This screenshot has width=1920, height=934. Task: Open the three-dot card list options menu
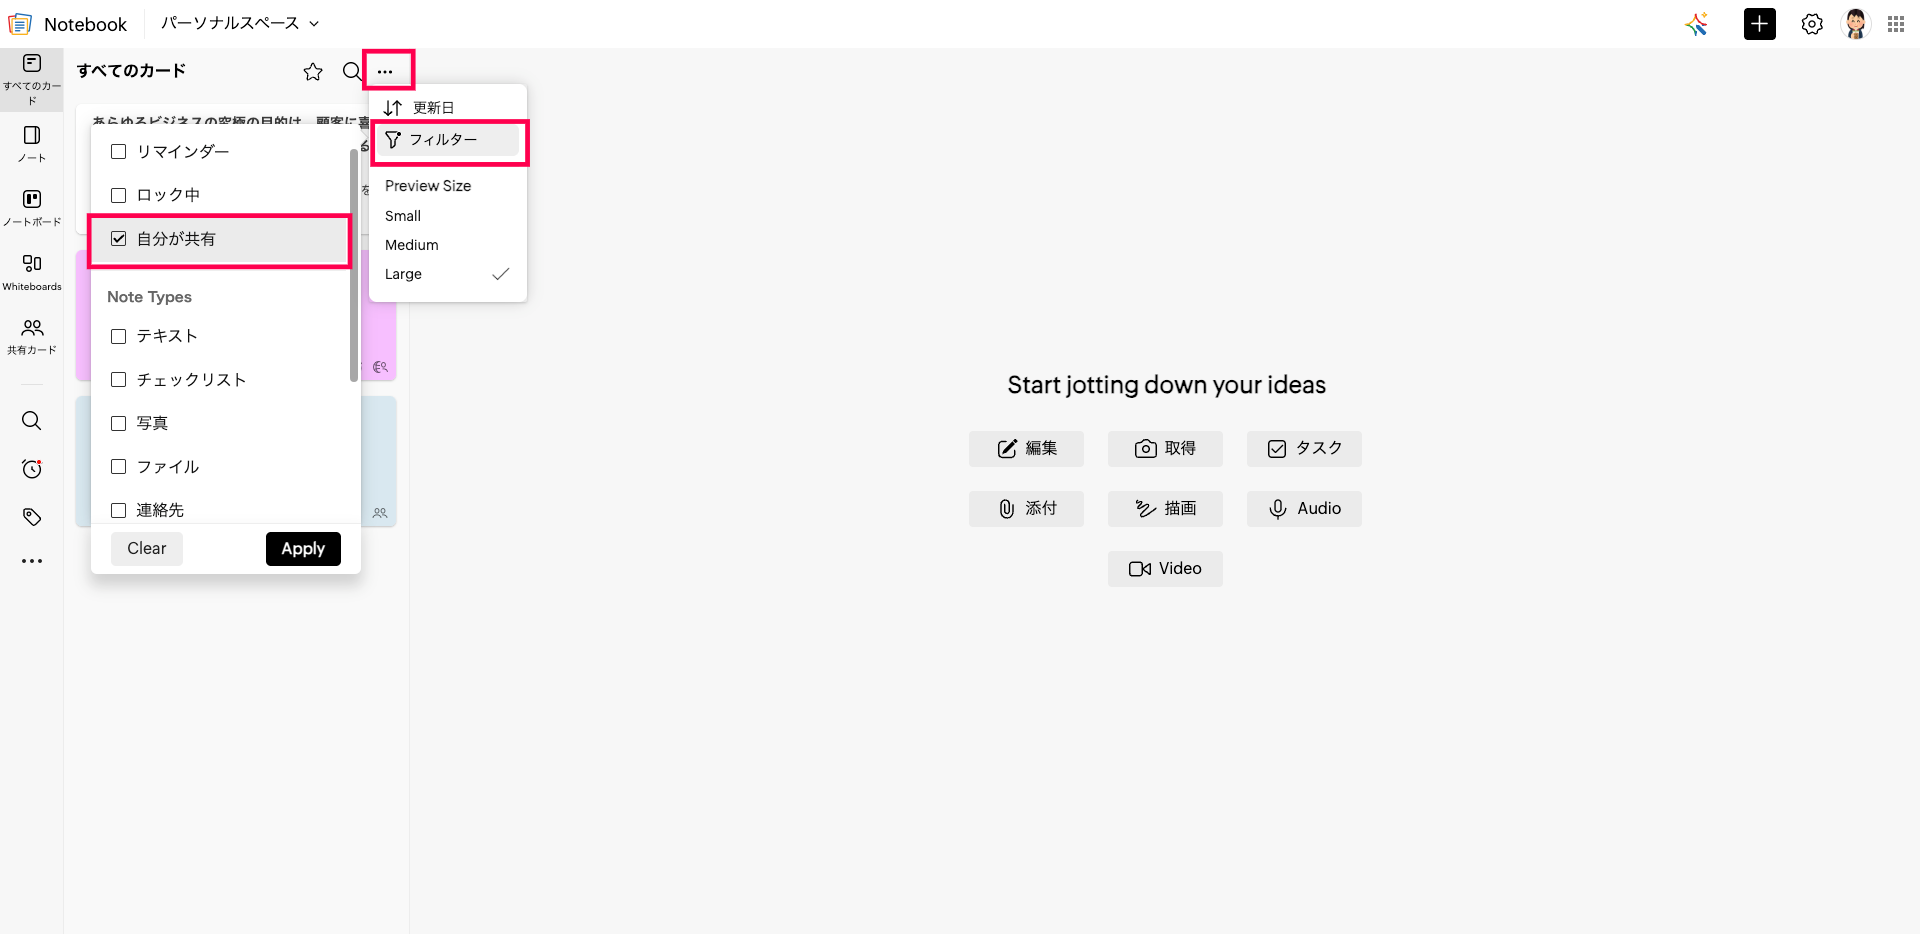click(x=385, y=72)
